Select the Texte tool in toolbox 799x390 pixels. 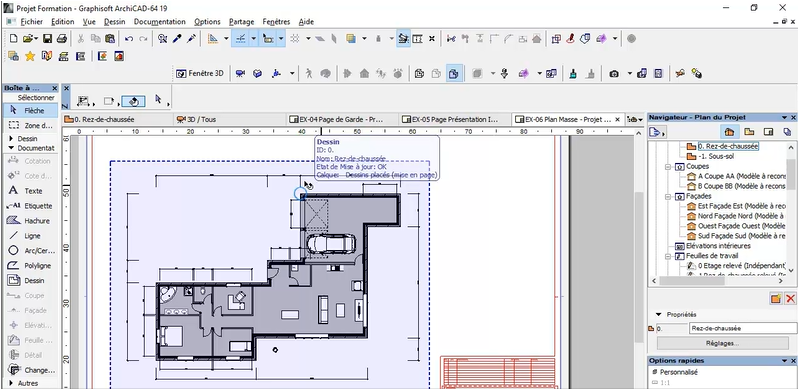(31, 191)
